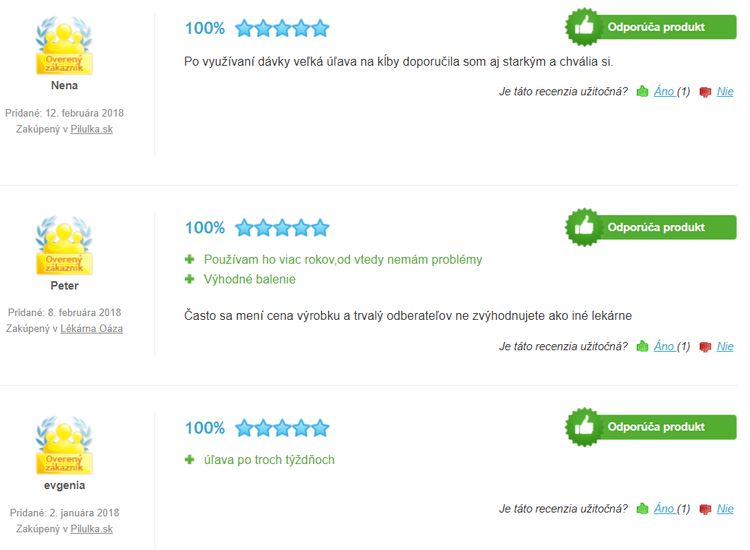
Task: Vote Nie on evgenia's review
Action: click(725, 508)
